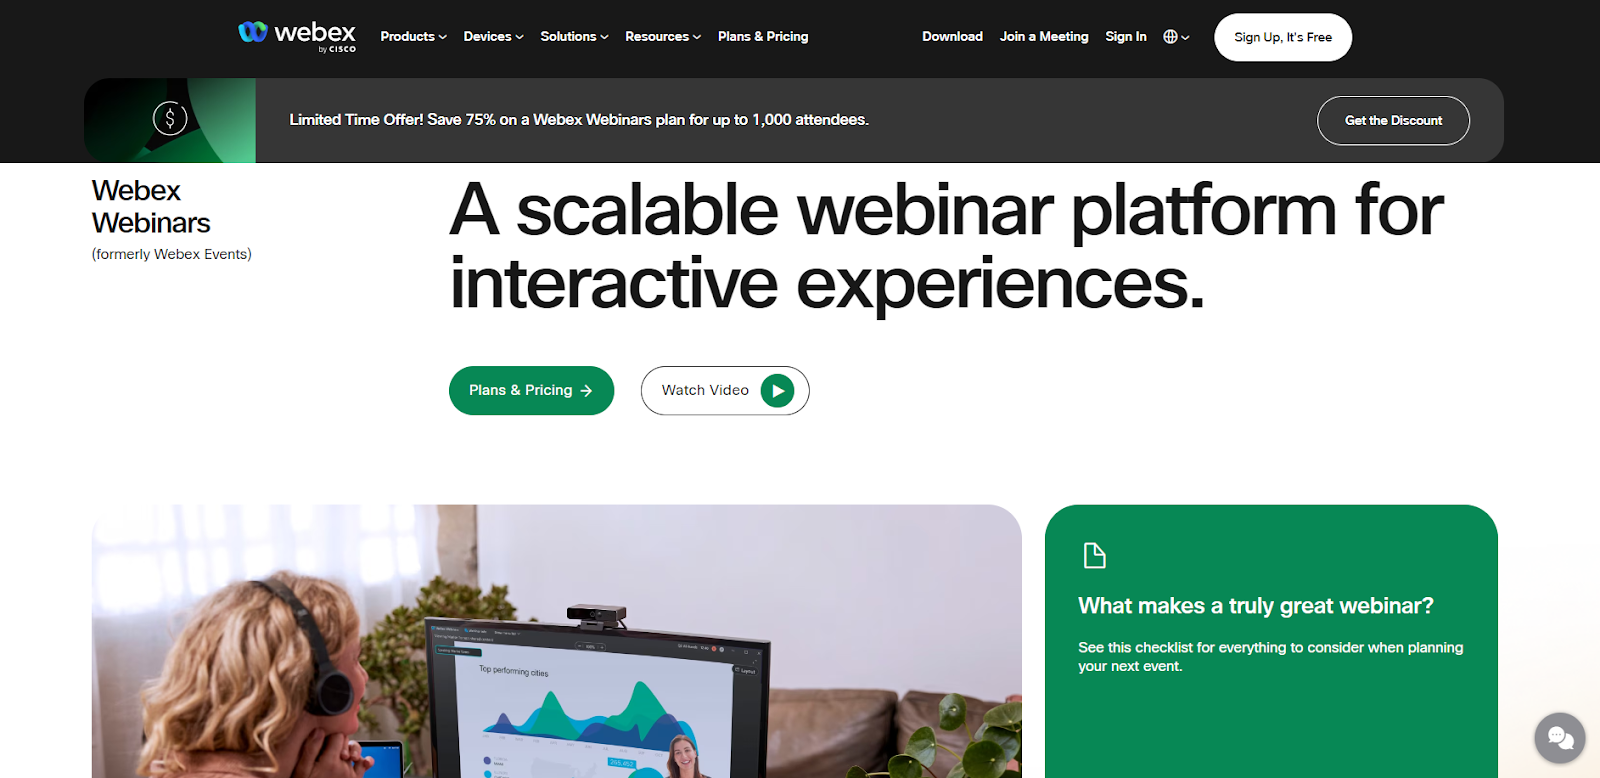Click the Watch Video button

point(725,390)
